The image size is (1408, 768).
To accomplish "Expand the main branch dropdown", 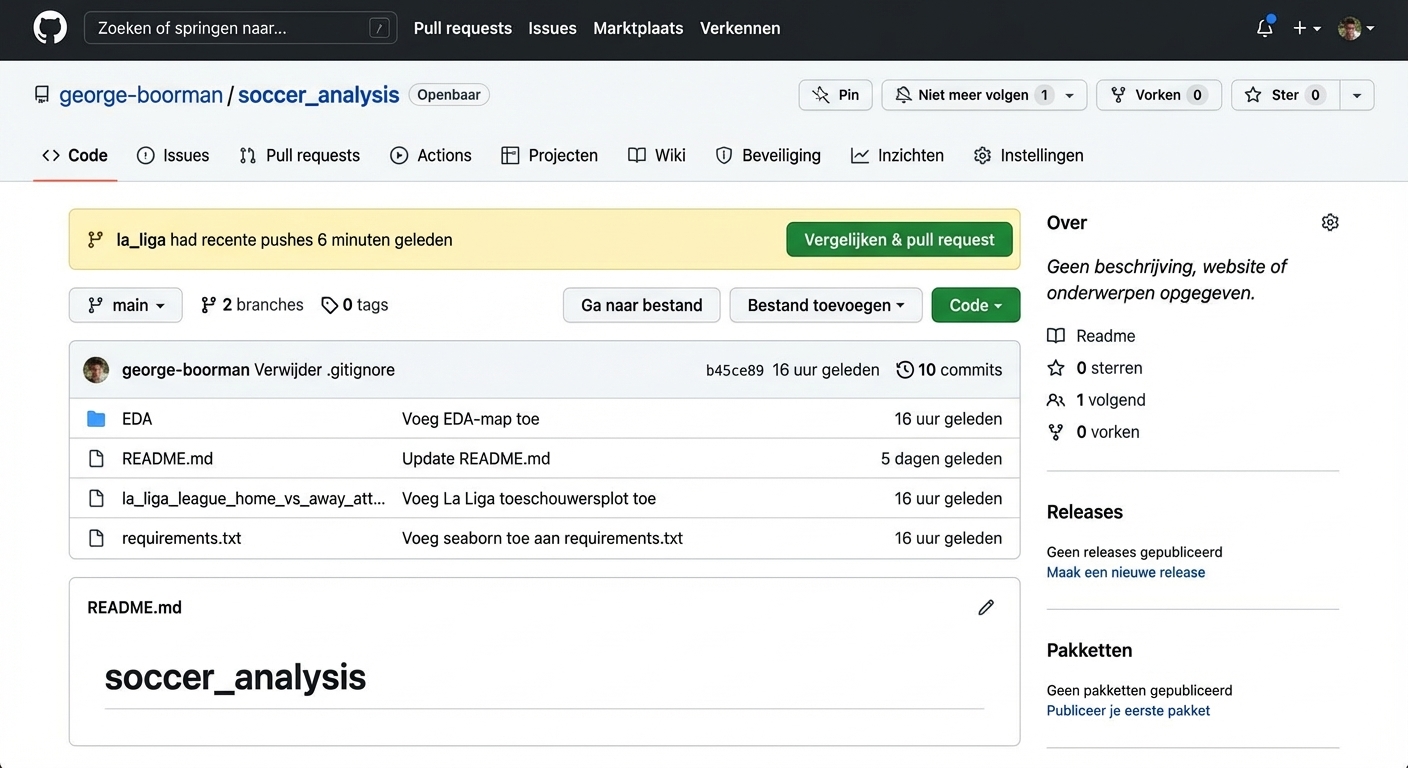I will point(125,305).
